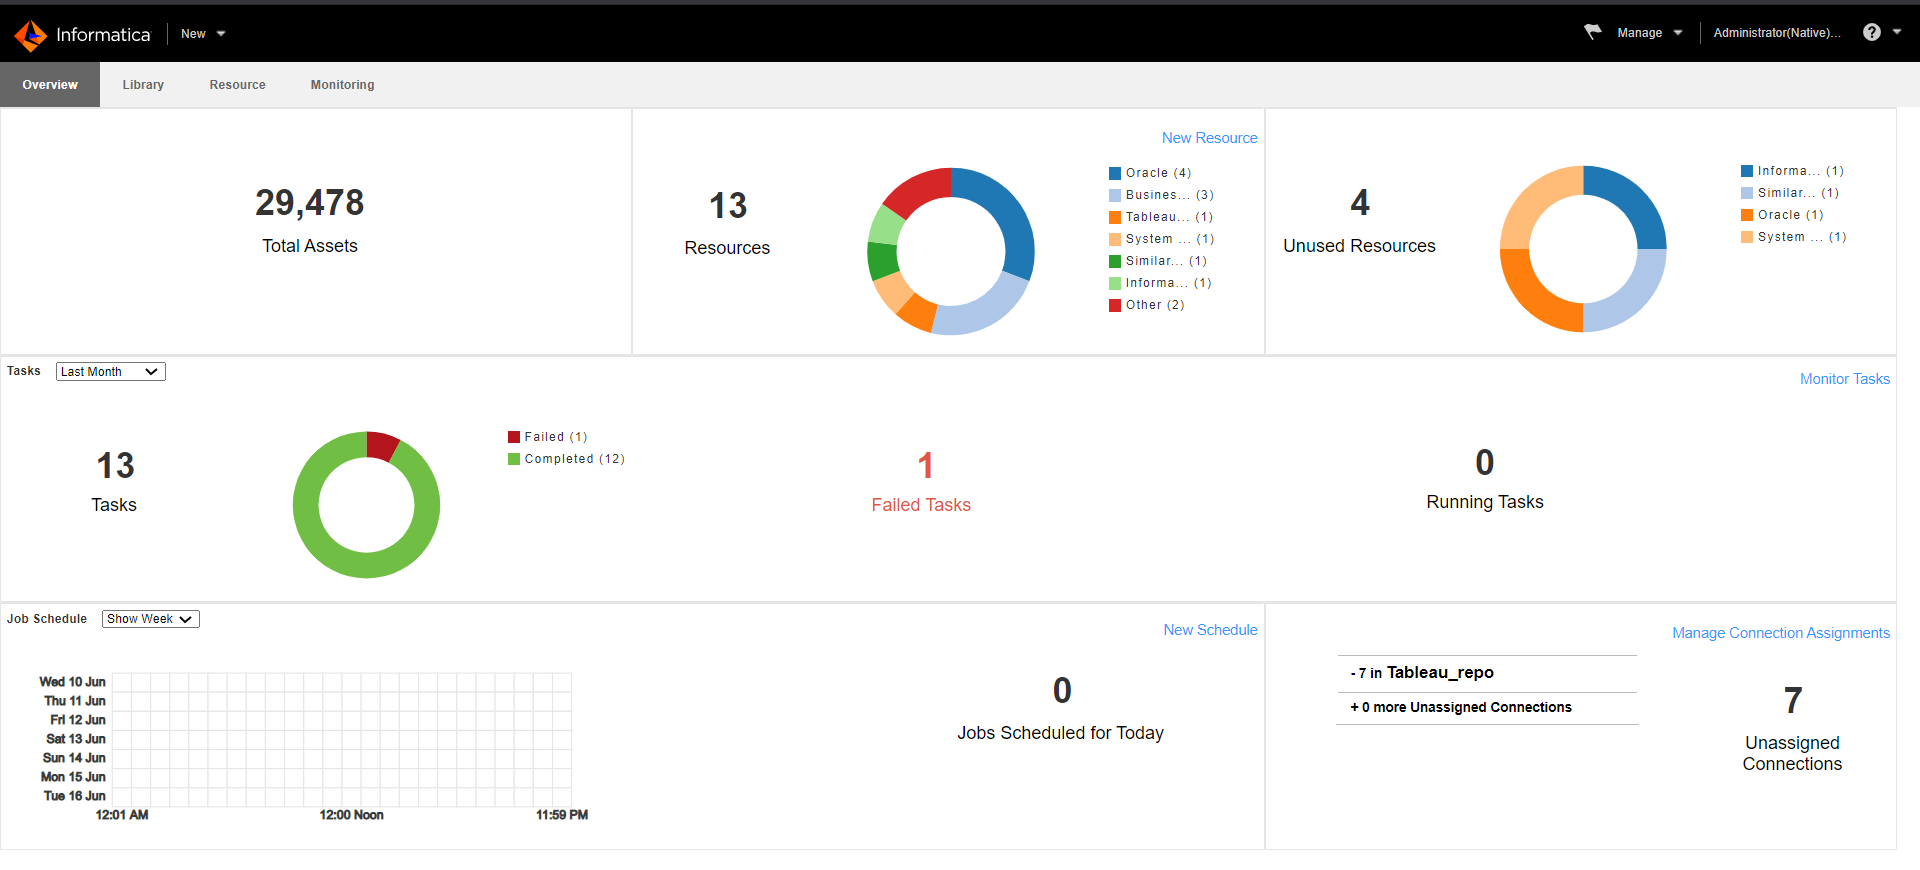1920x870 pixels.
Task: Click the red Failed legend swatch
Action: [514, 437]
